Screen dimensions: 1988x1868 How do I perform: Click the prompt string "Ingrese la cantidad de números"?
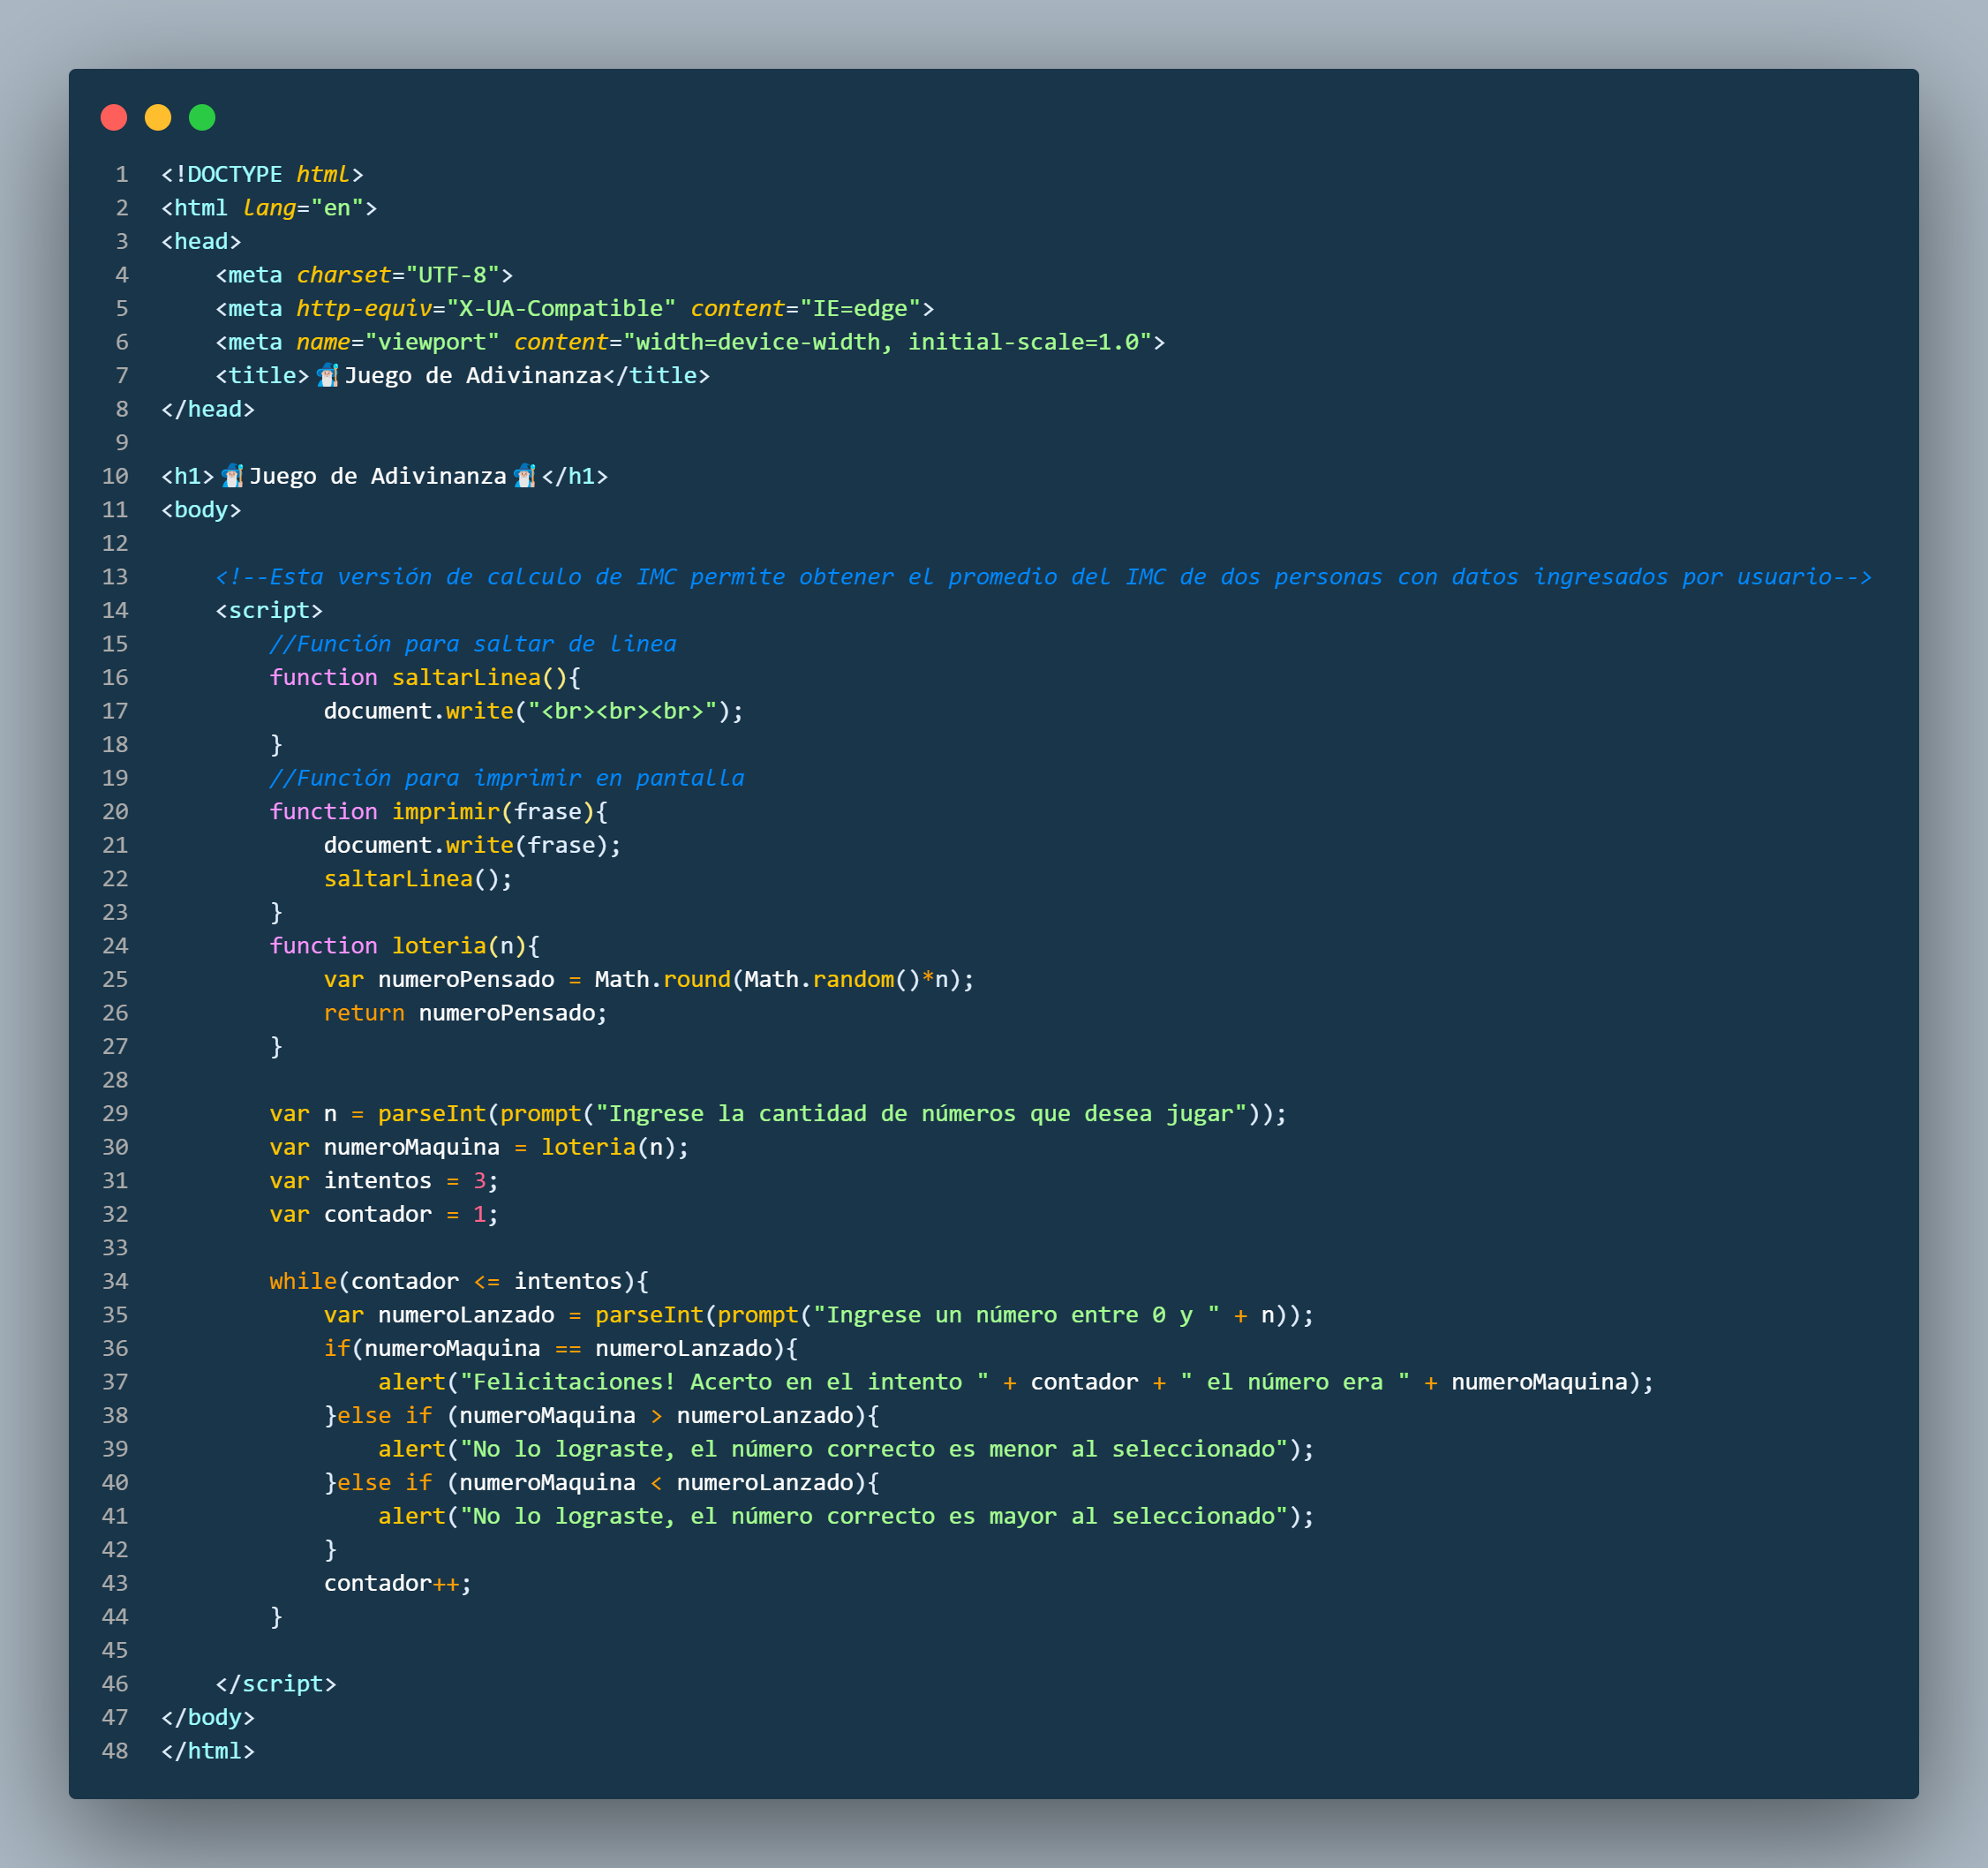[921, 1114]
